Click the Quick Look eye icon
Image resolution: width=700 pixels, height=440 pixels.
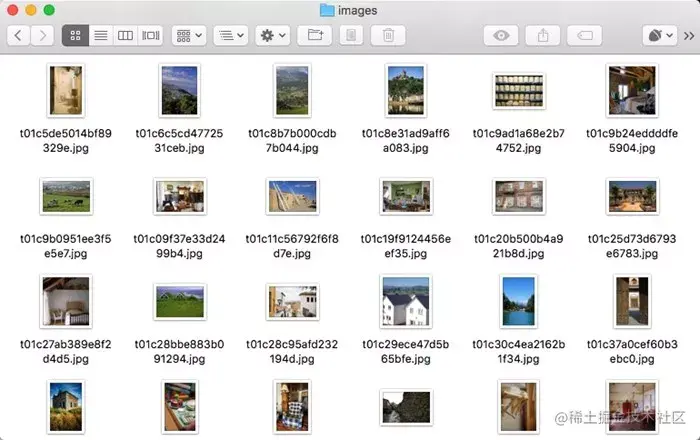coord(501,35)
